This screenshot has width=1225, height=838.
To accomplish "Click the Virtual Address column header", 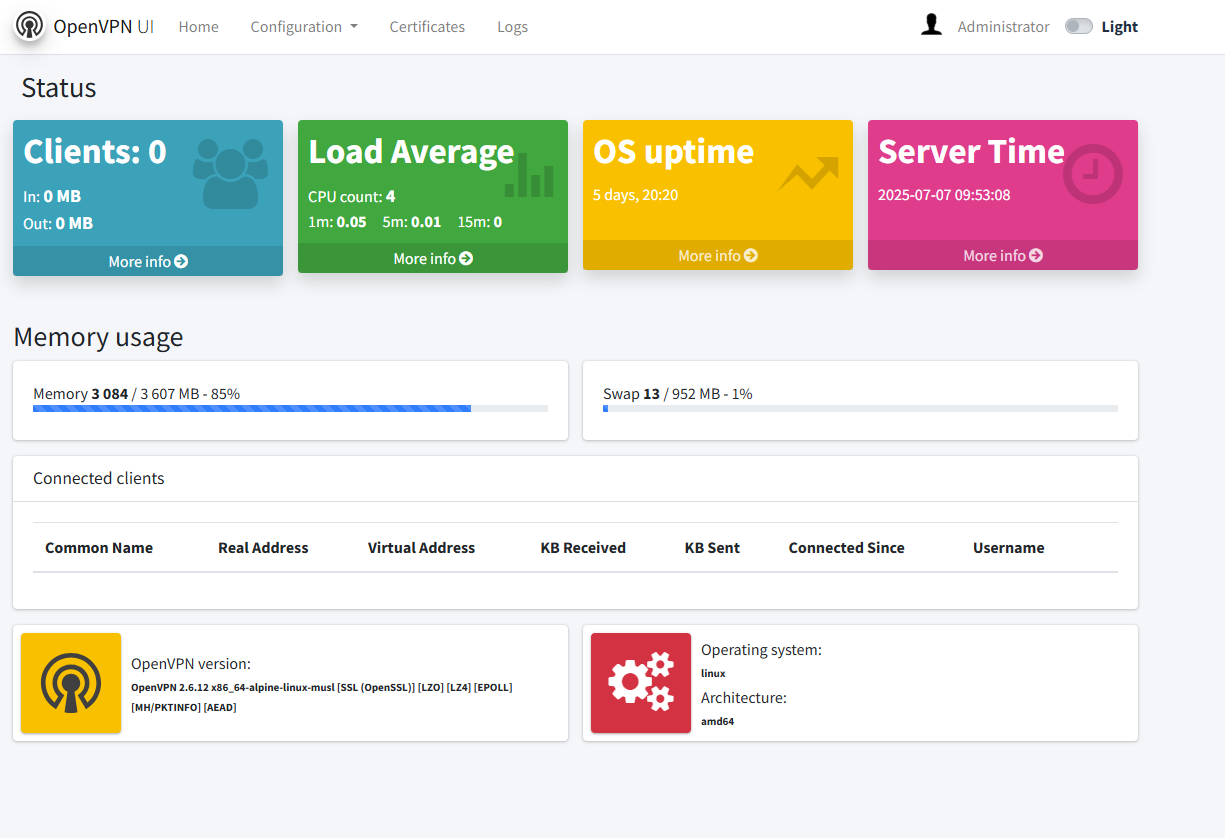I will (421, 548).
